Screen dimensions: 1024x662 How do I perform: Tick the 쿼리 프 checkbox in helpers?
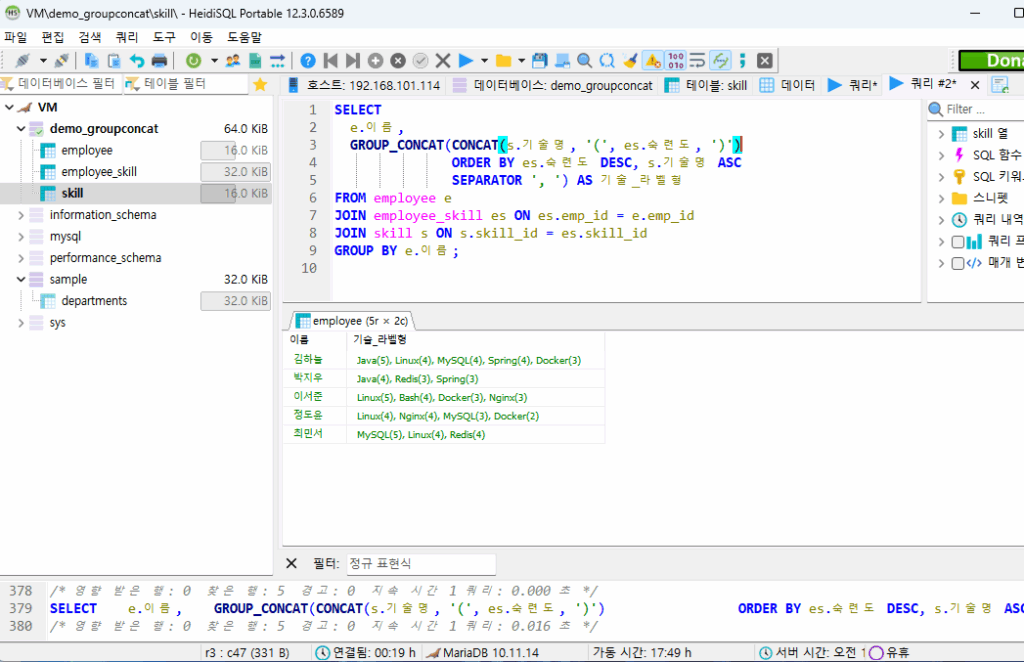[957, 242]
